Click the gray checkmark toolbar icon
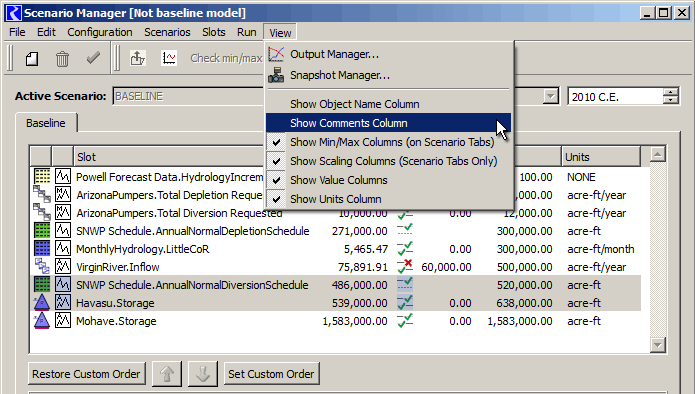 pyautogui.click(x=93, y=59)
